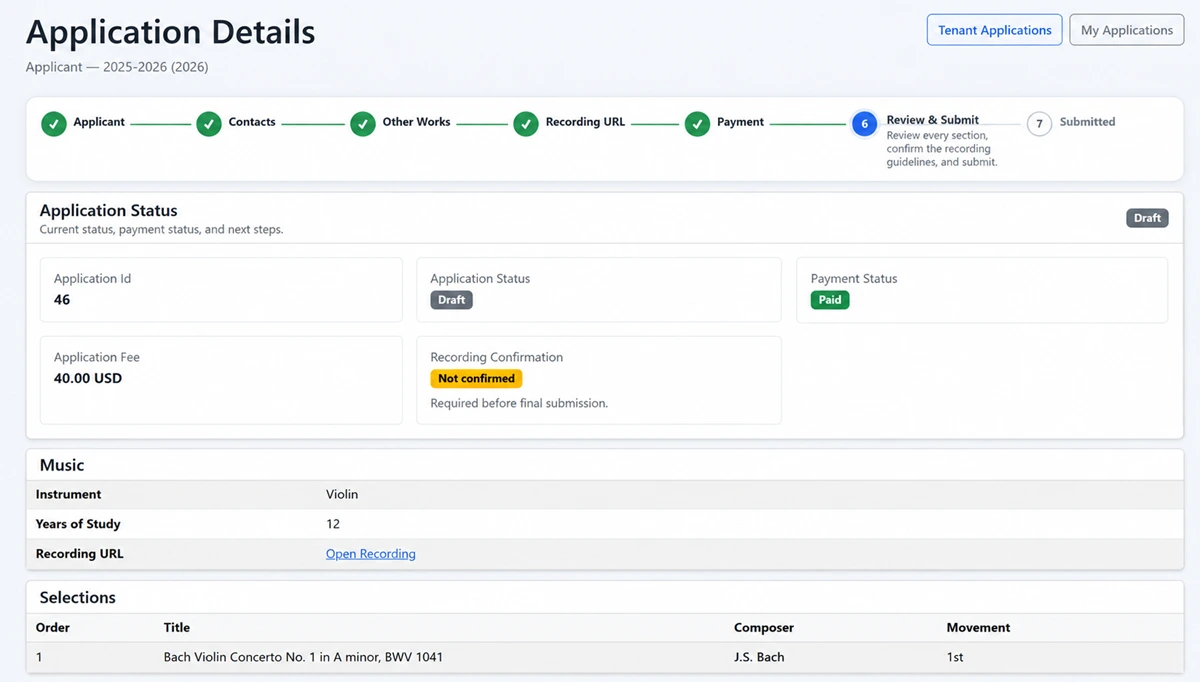
Task: Click the Other Works step checkmark icon
Action: tap(363, 124)
